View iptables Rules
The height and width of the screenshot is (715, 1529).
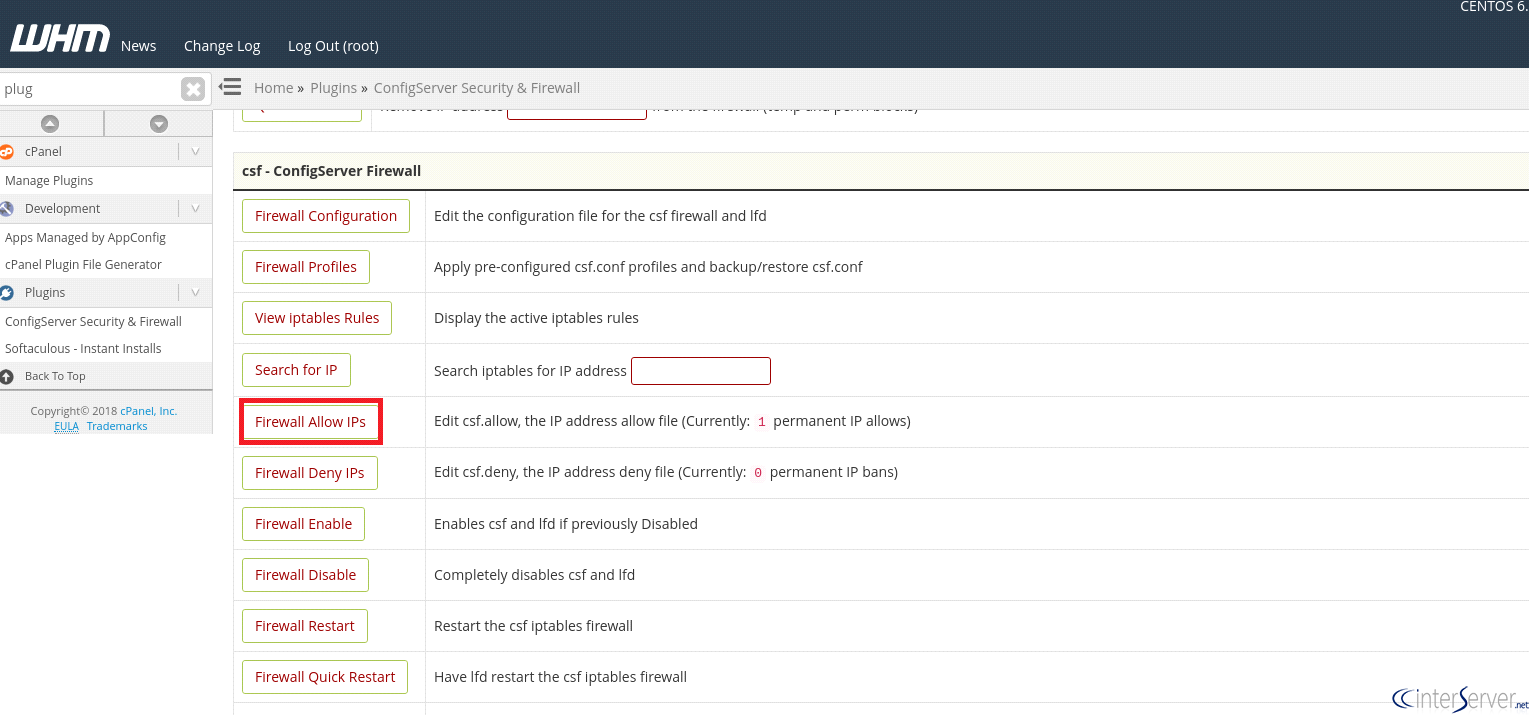[x=317, y=318]
